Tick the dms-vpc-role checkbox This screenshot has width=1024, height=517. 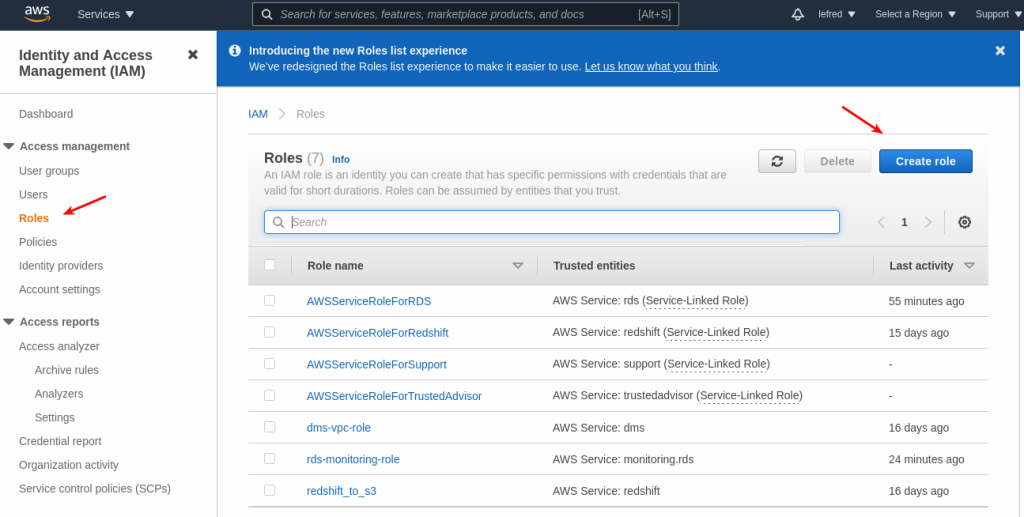[269, 427]
